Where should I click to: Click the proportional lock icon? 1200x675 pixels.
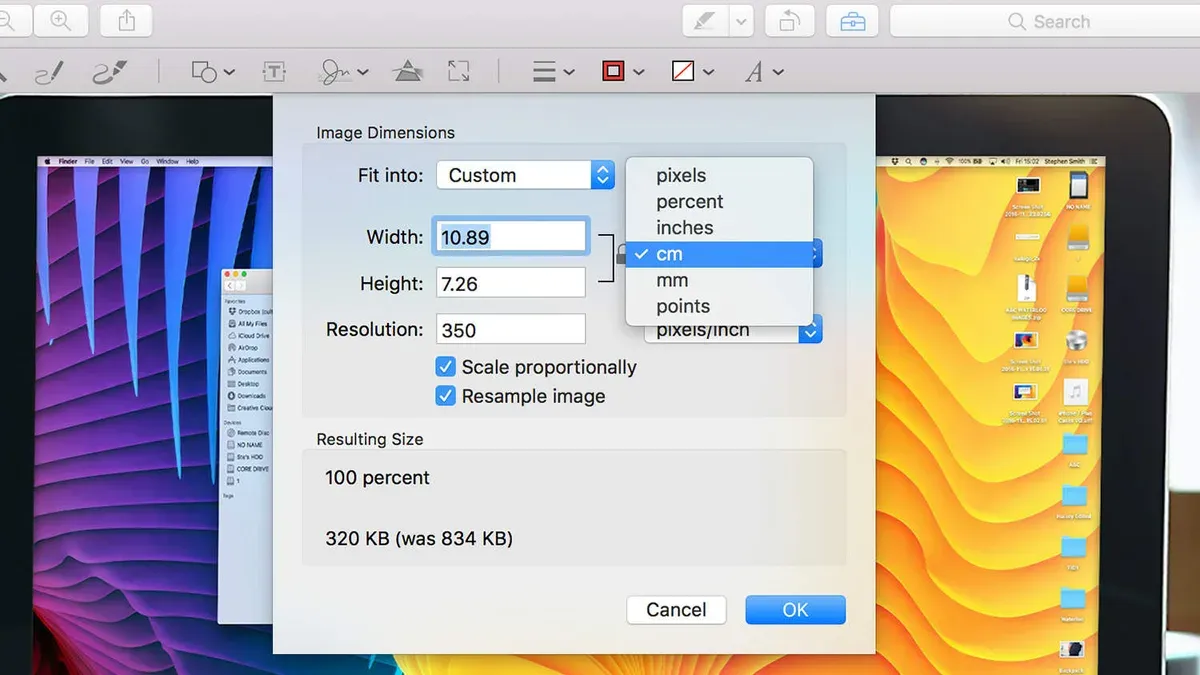[621, 256]
